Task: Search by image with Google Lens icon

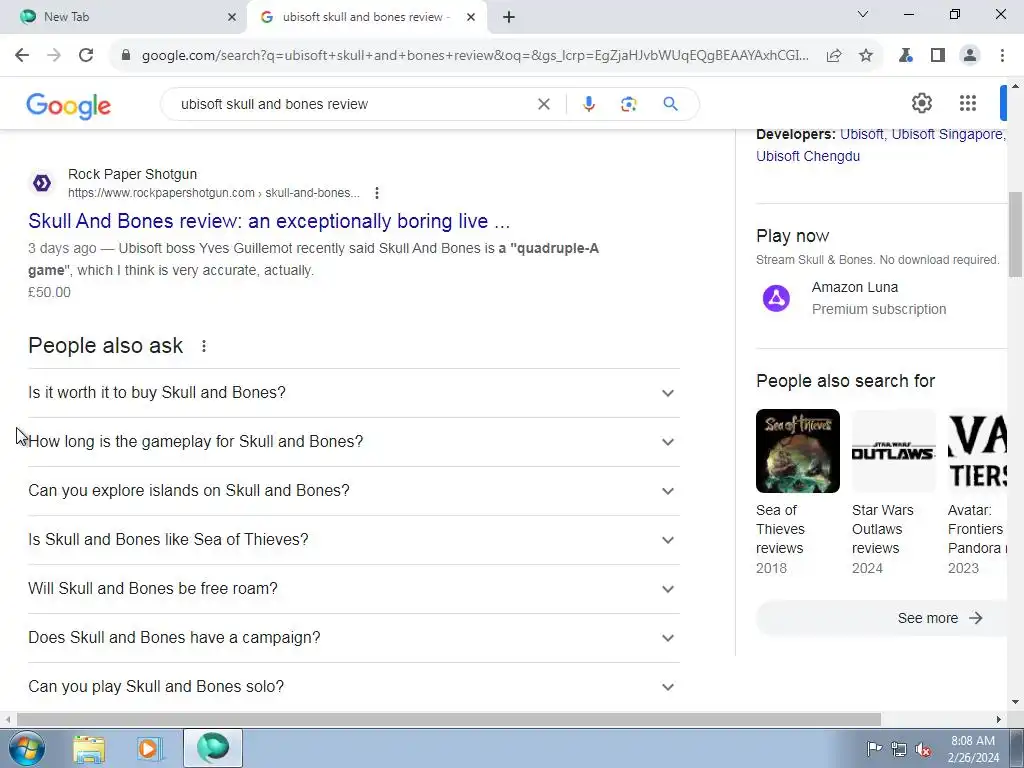Action: click(x=628, y=104)
